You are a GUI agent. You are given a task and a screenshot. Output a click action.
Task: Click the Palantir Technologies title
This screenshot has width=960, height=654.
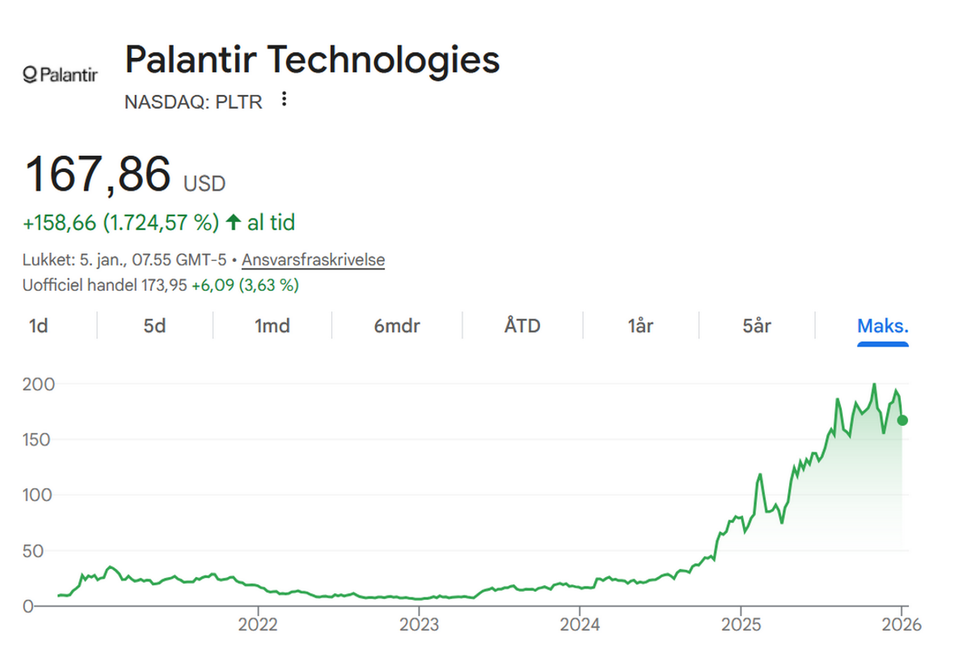(312, 60)
